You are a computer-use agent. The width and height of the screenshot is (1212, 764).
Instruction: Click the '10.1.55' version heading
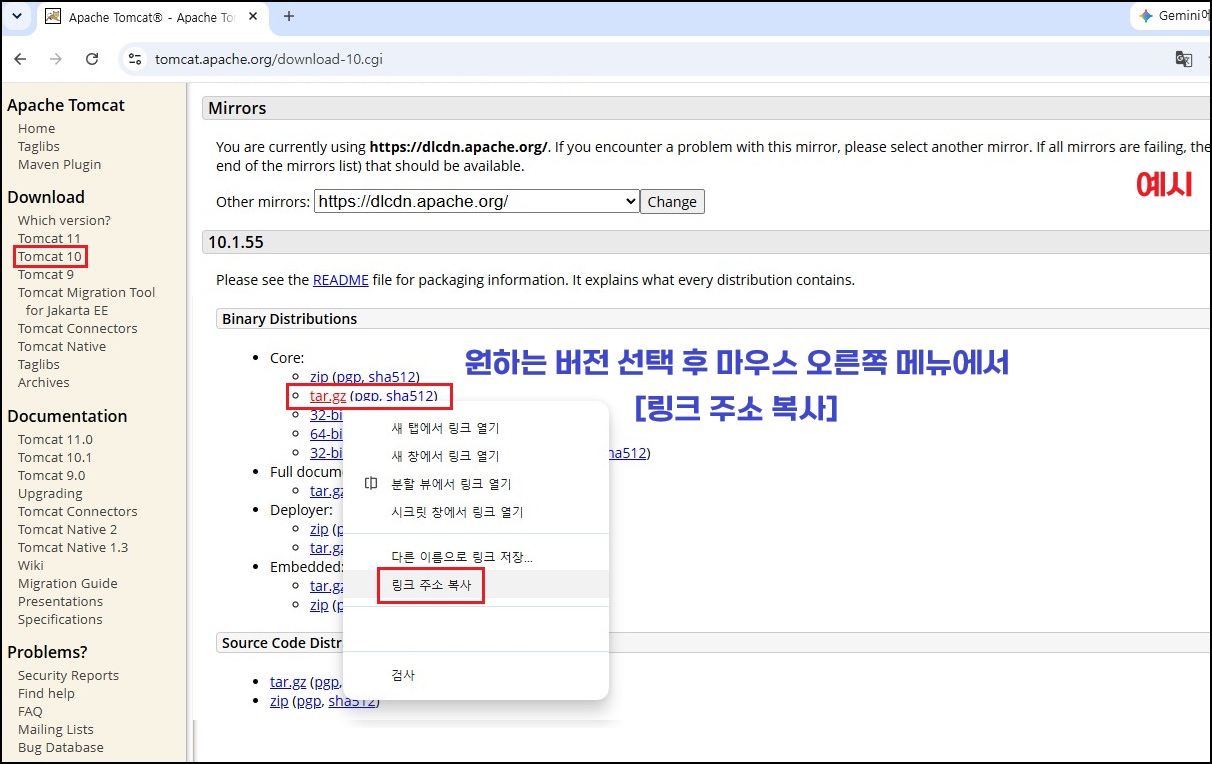[x=235, y=242]
